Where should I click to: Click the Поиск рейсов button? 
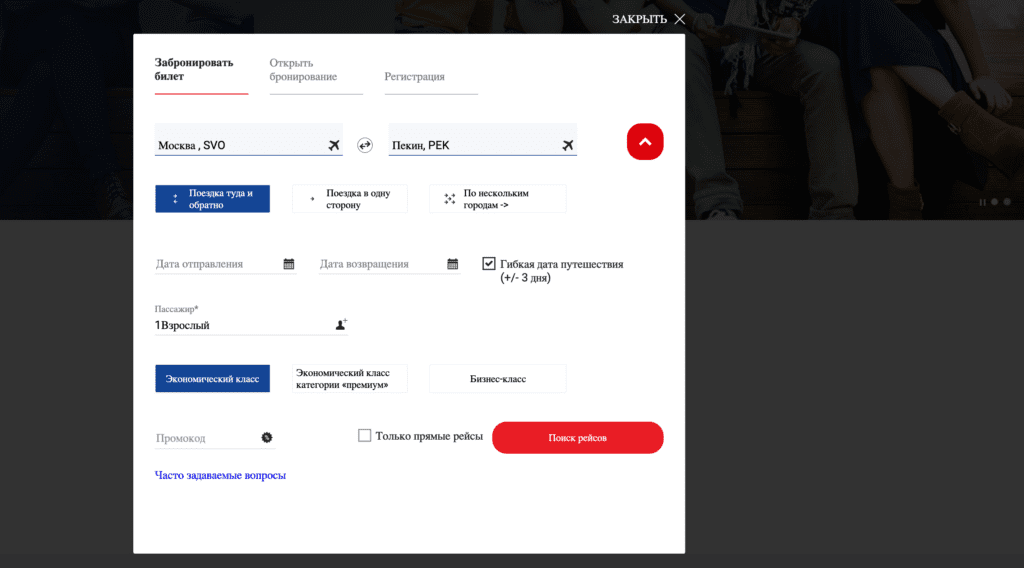tap(577, 437)
